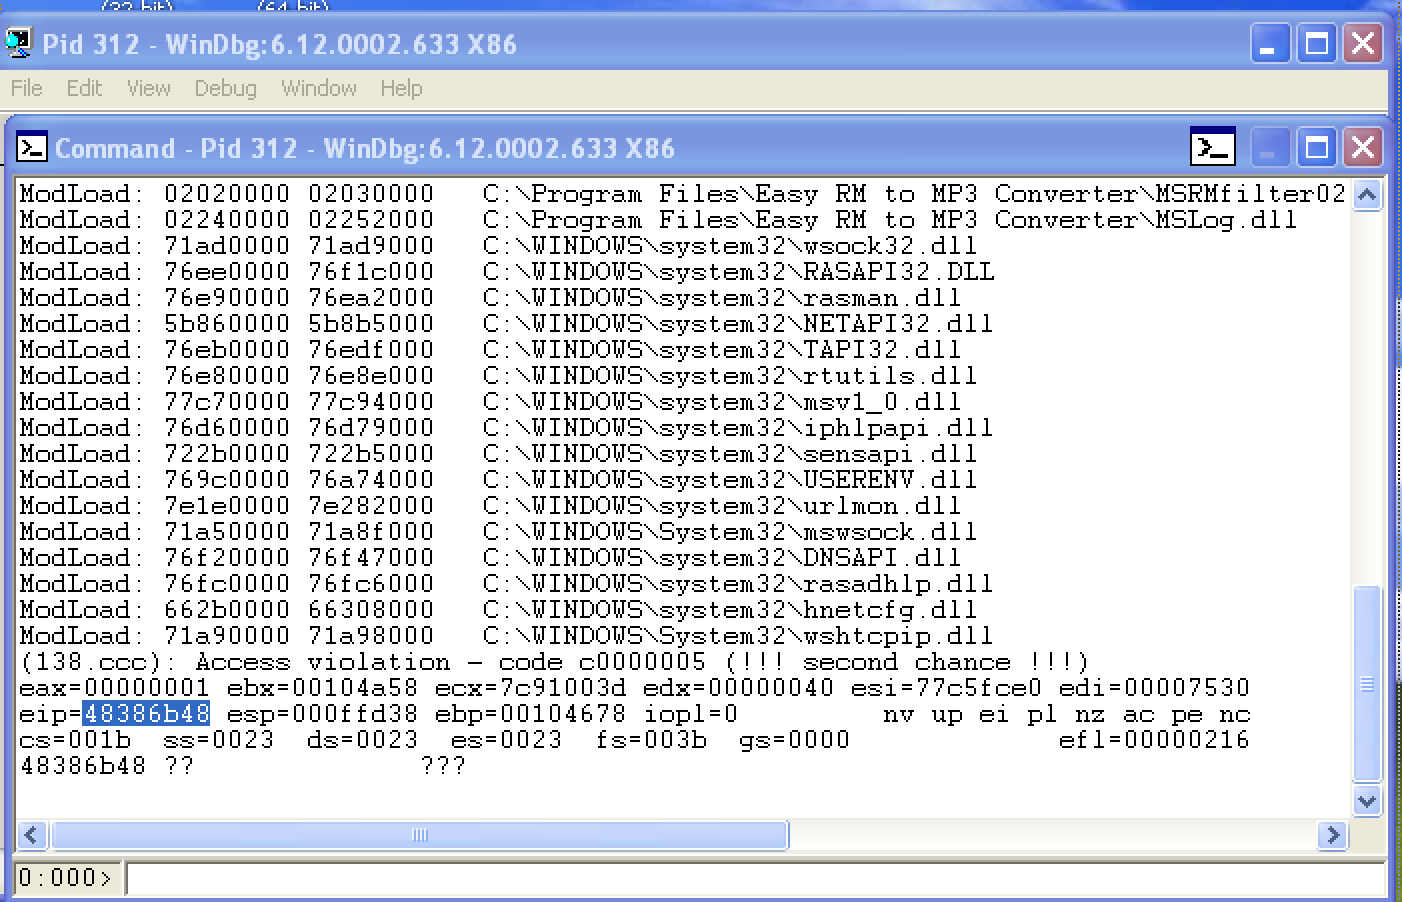1402x902 pixels.
Task: Click the register text "ebp=00104678"
Action: click(x=530, y=714)
